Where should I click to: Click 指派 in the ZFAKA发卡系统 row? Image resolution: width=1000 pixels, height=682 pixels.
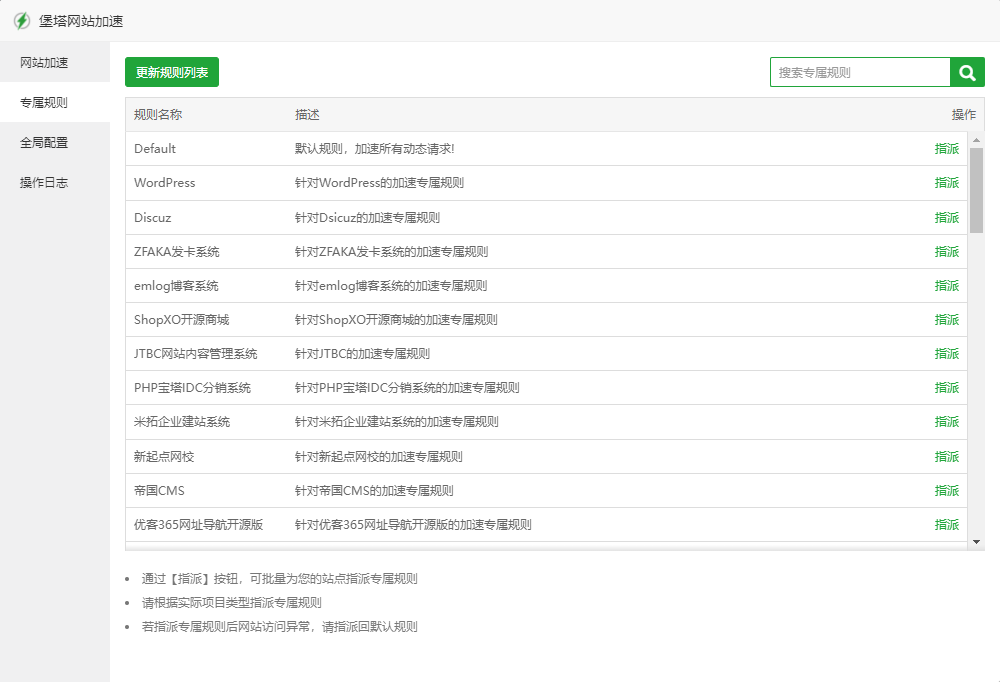click(946, 251)
